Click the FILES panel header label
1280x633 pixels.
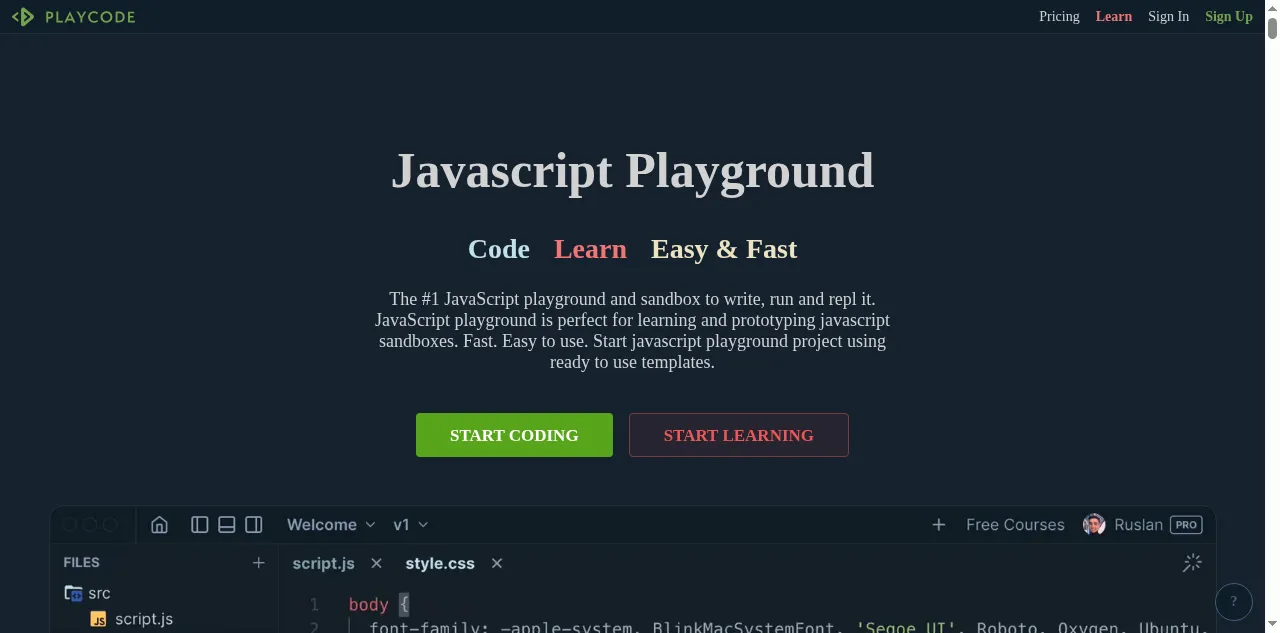pos(81,563)
